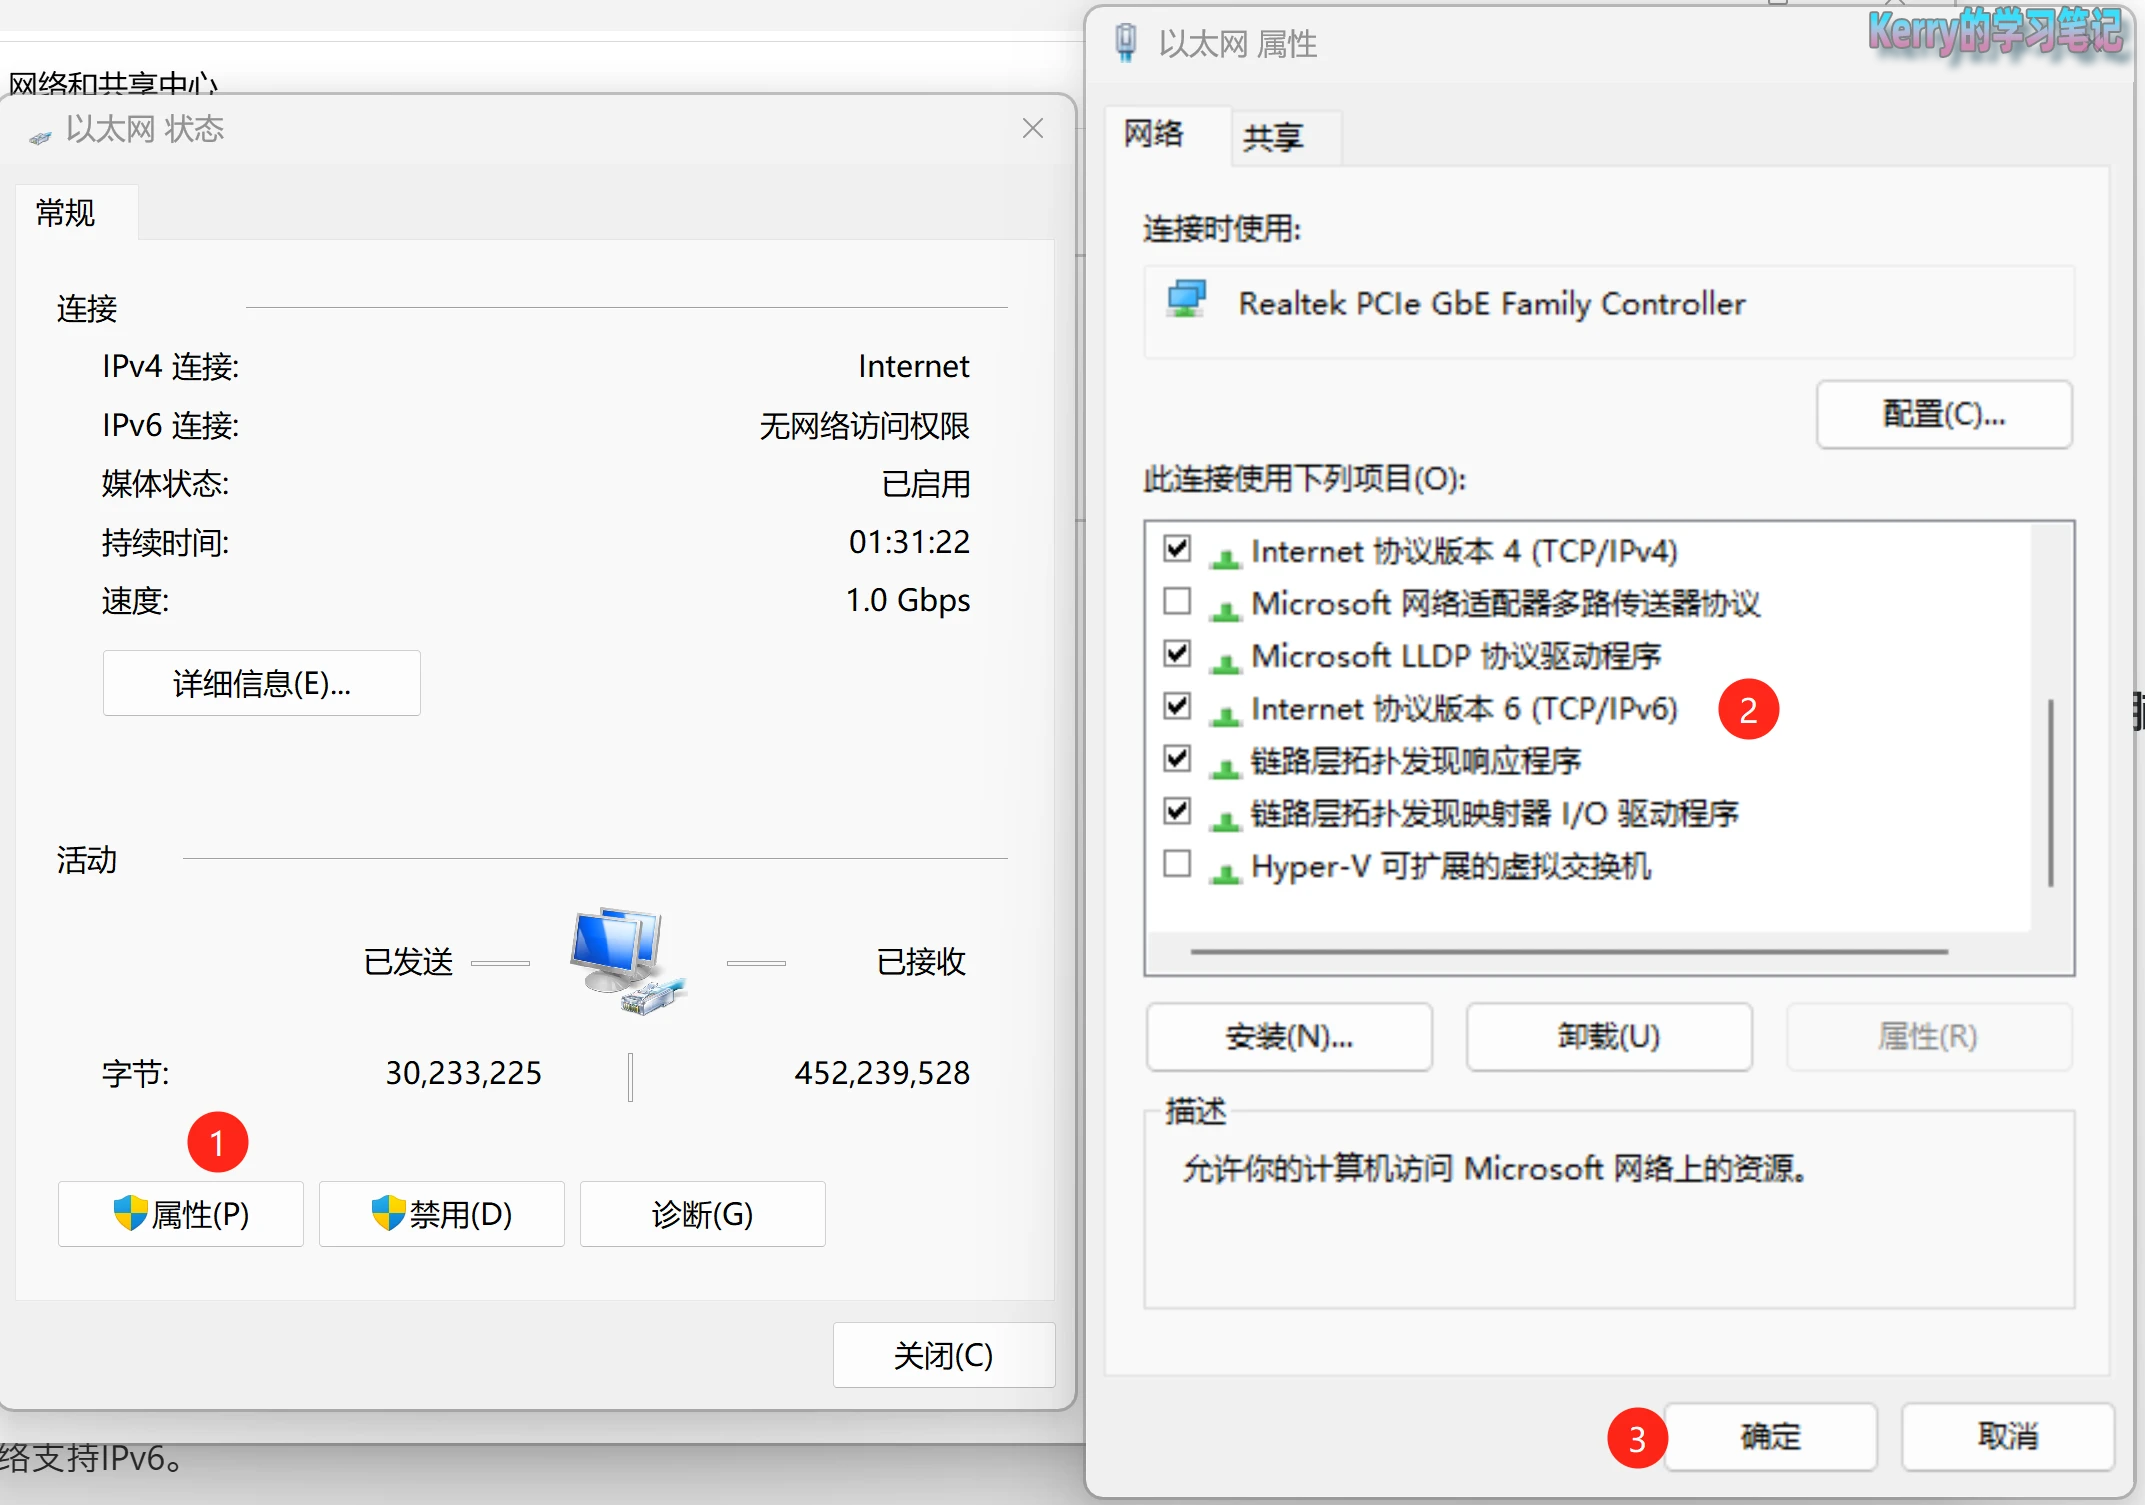This screenshot has height=1505, width=2145.
Task: Click the horizontal scrollbar under items list
Action: (x=1569, y=951)
